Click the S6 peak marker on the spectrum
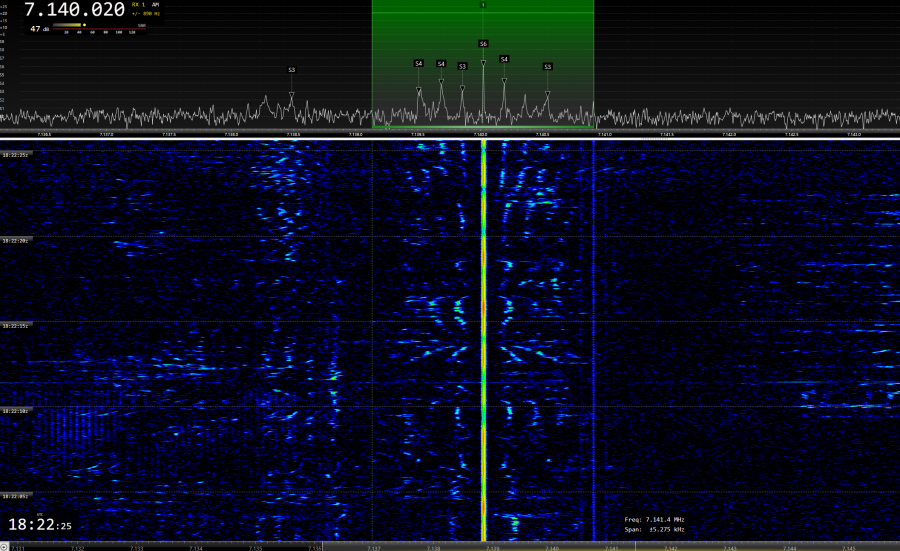 (x=483, y=44)
